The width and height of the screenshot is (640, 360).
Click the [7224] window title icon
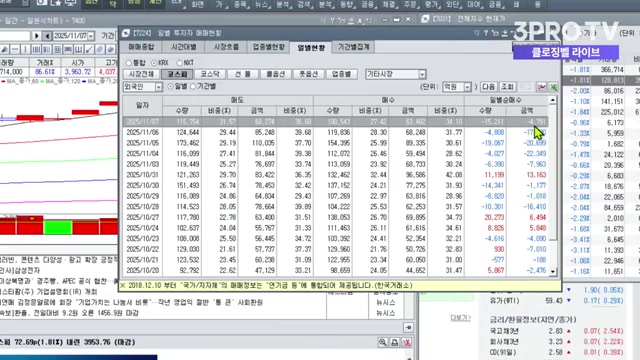[x=126, y=33]
